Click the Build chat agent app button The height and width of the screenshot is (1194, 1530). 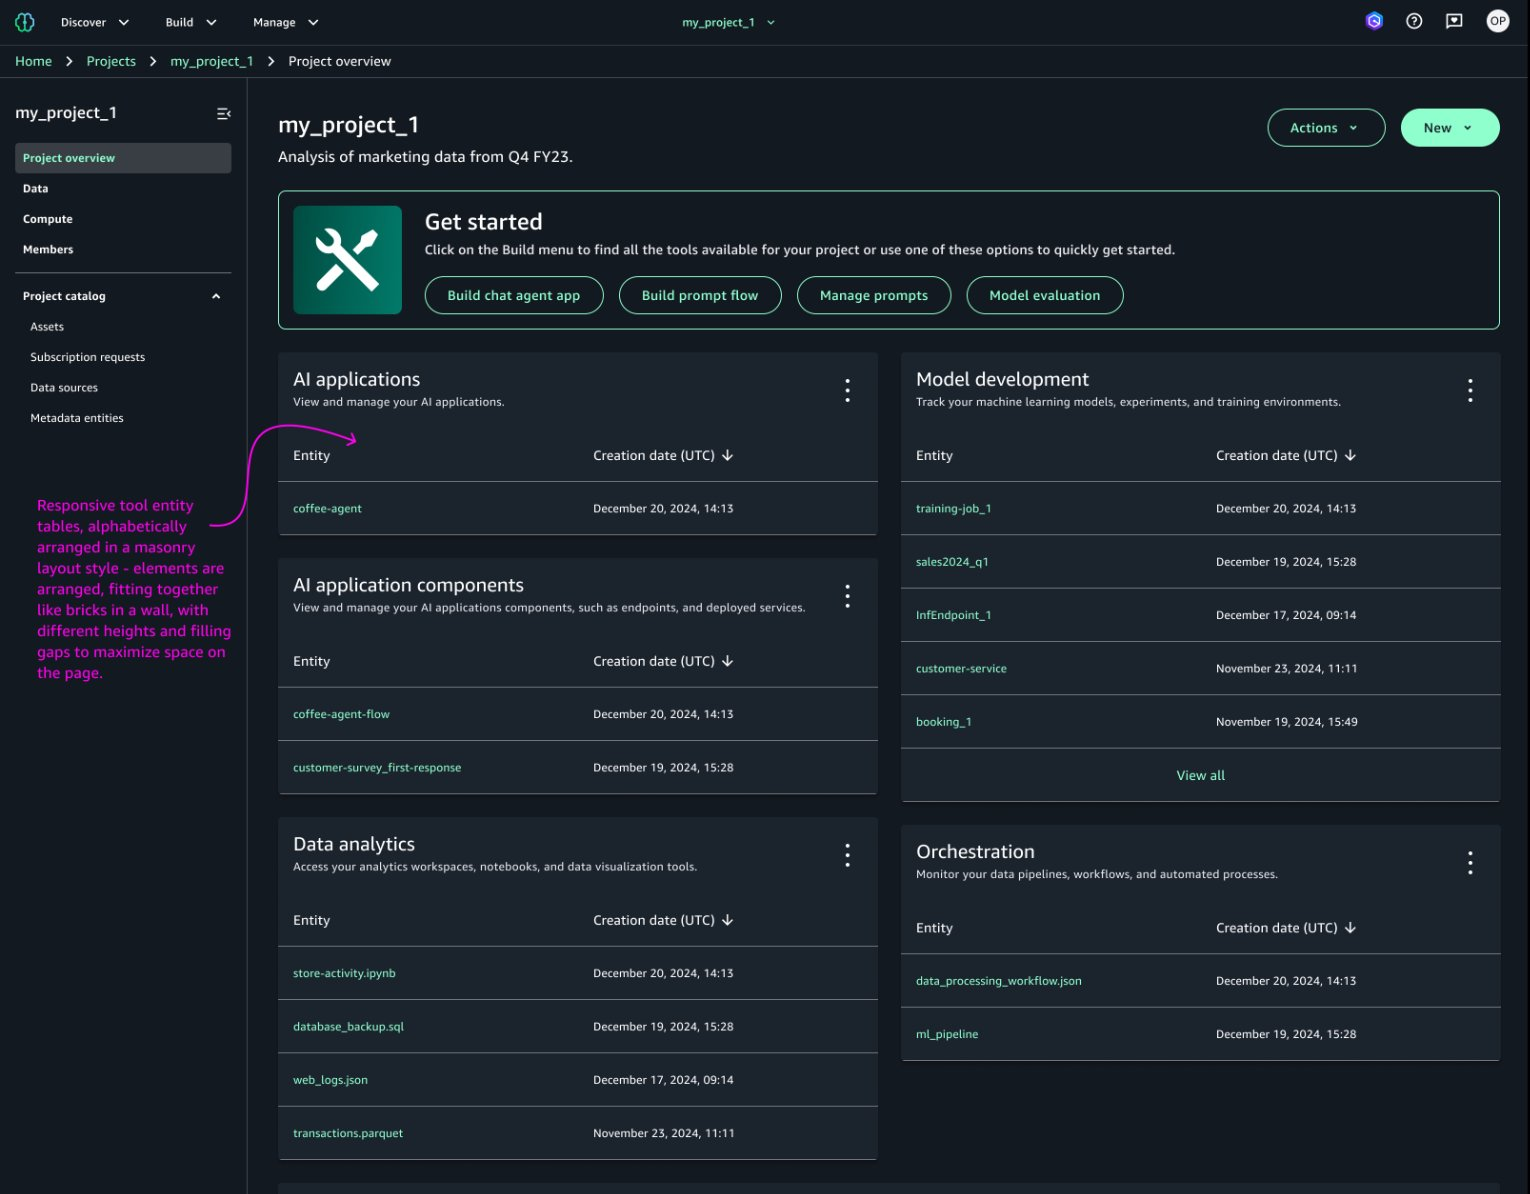coord(514,295)
